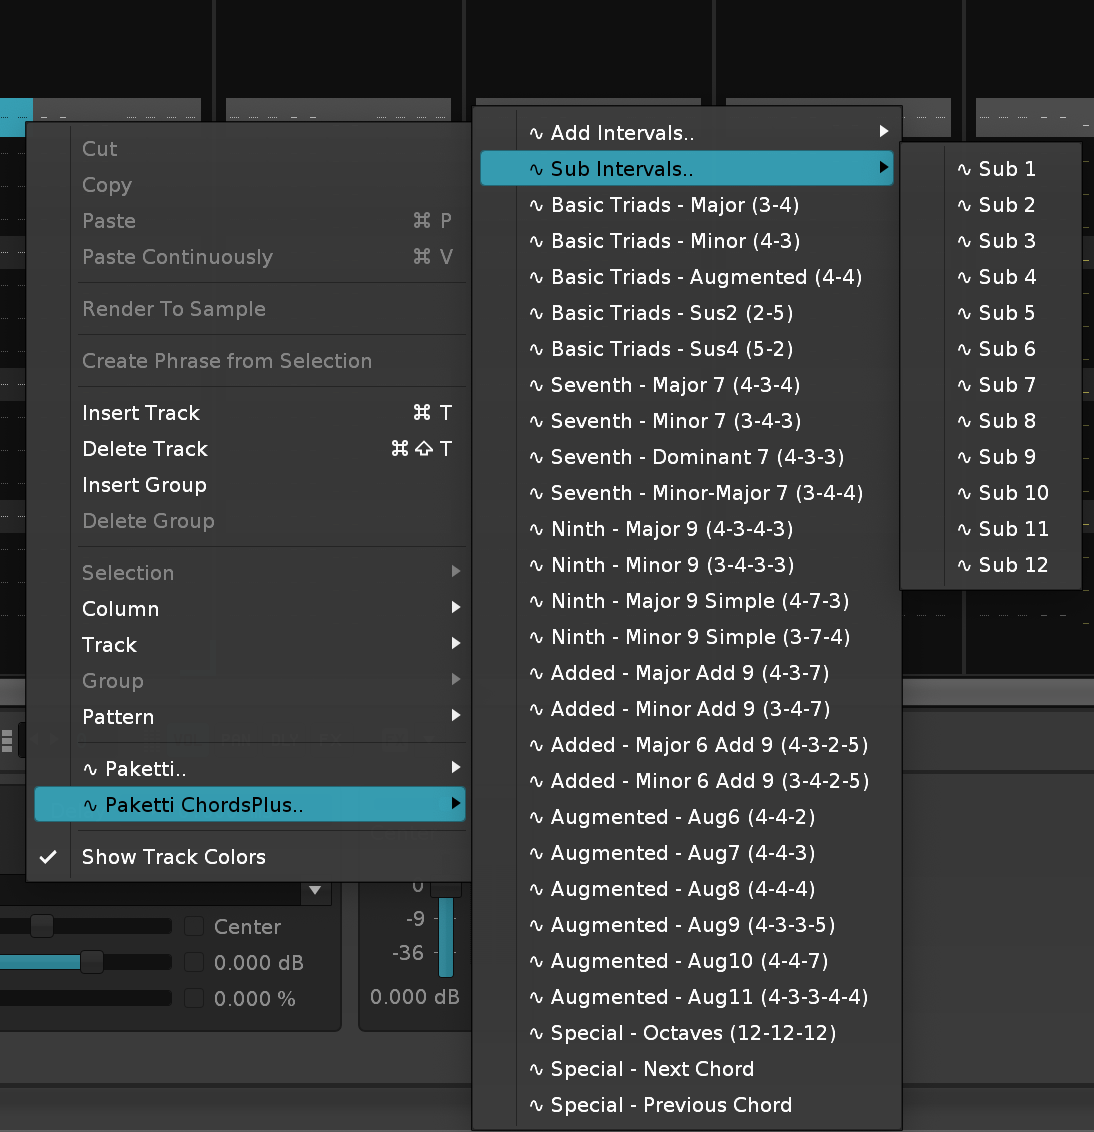Toggle the Show Track Colors option
Viewport: 1094px width, 1132px height.
click(173, 857)
